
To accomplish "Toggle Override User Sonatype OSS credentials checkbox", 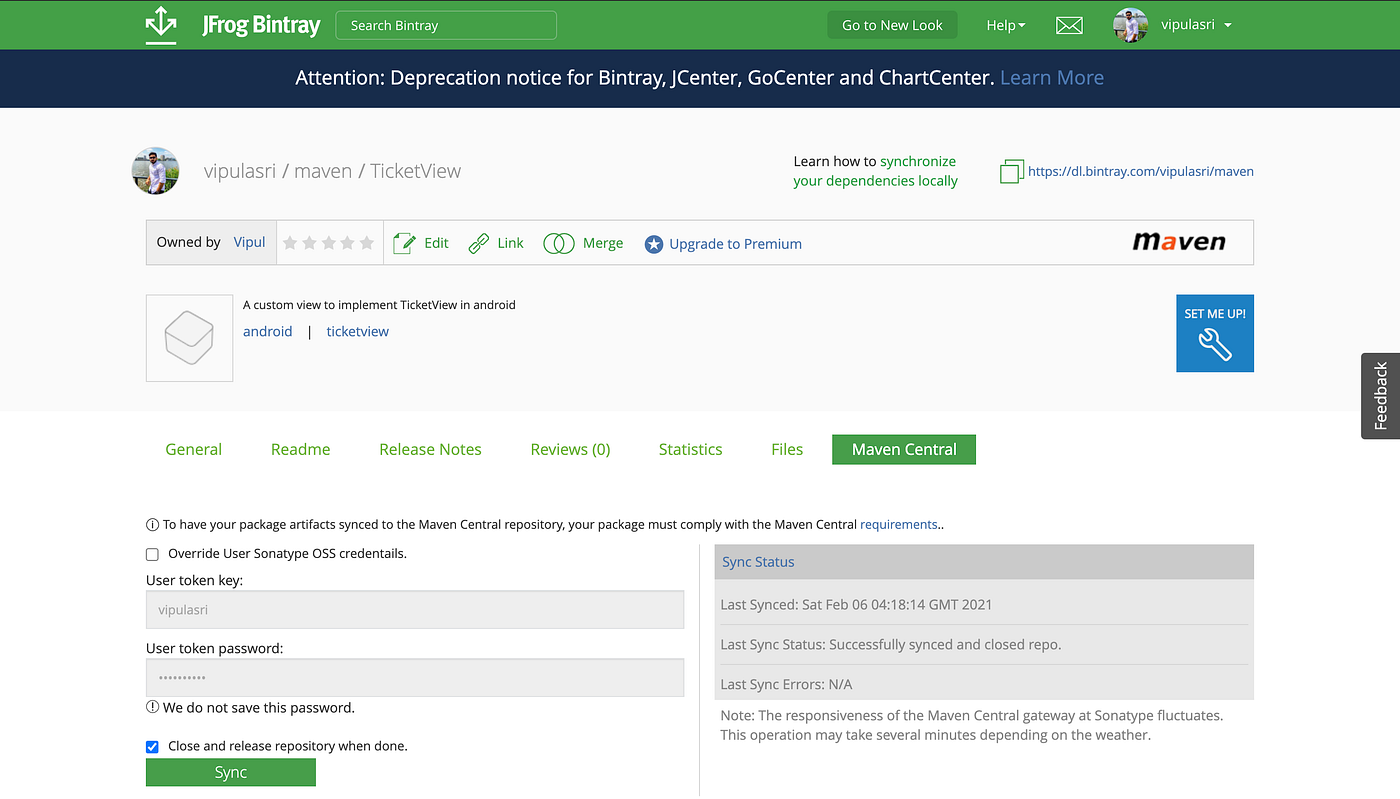I will 152,554.
